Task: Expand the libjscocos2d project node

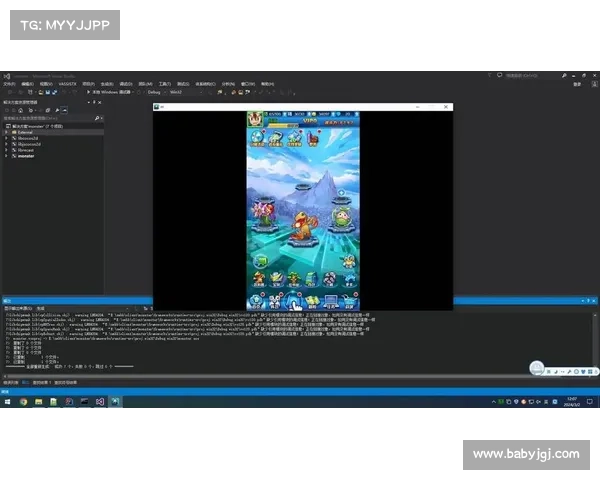Action: (7, 144)
